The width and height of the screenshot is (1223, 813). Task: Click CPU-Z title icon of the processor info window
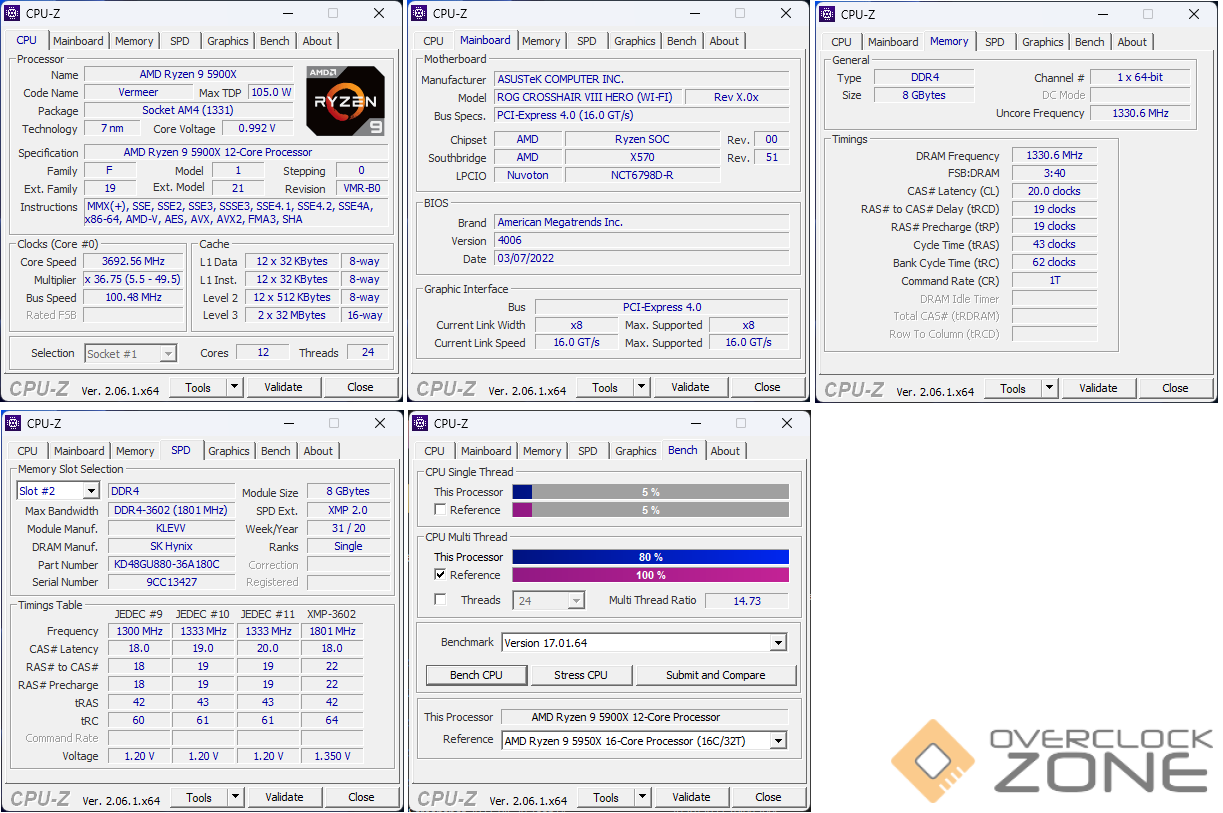point(12,13)
